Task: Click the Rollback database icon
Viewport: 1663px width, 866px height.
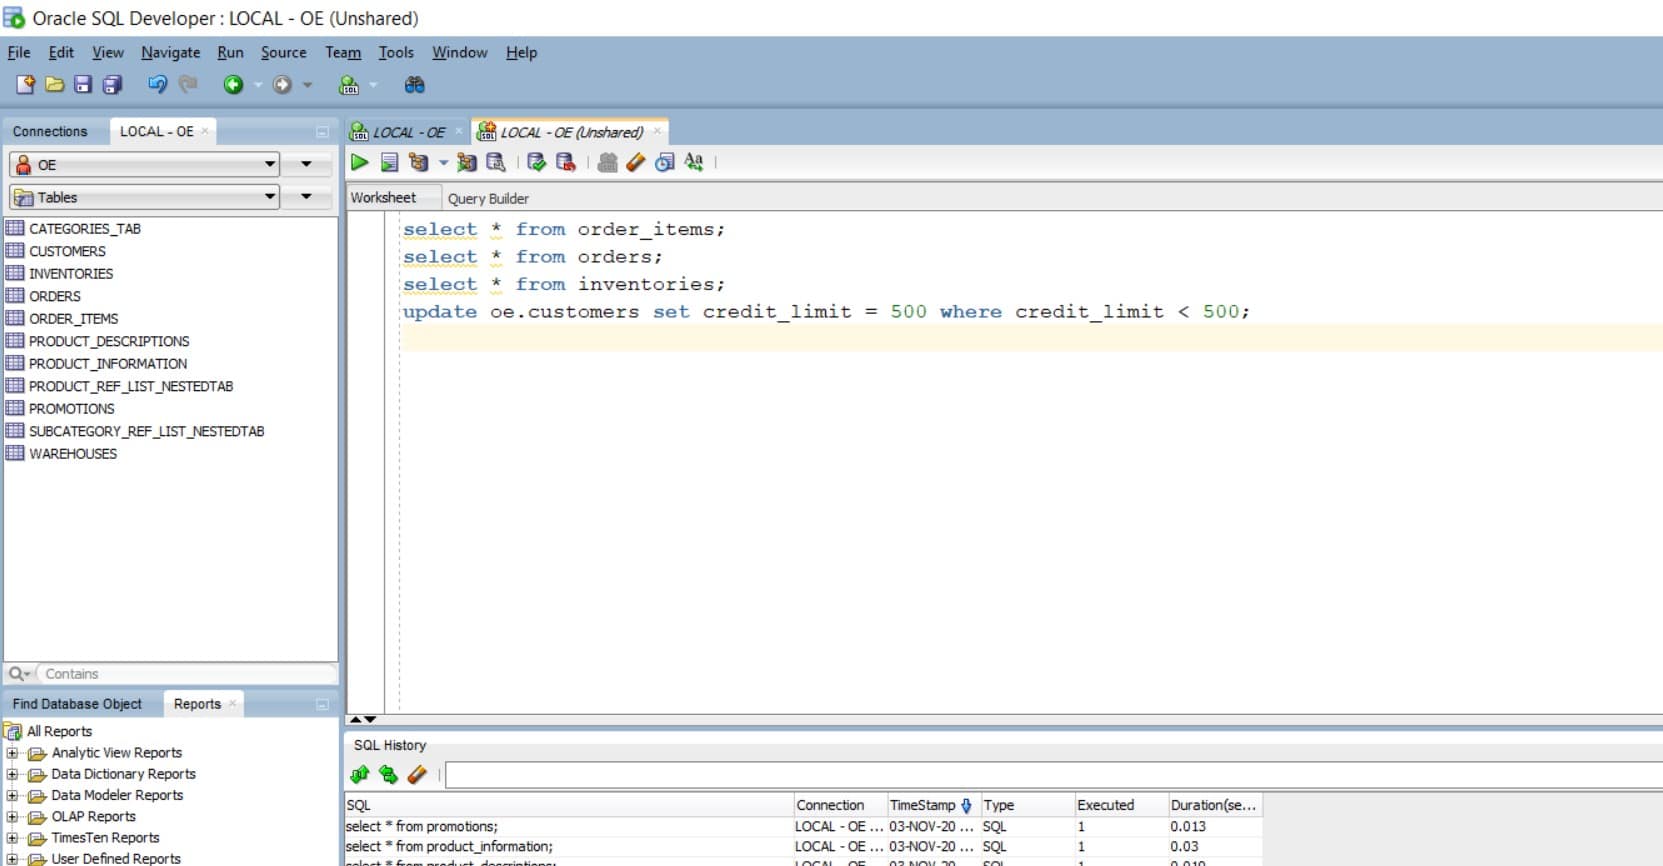Action: [x=566, y=162]
